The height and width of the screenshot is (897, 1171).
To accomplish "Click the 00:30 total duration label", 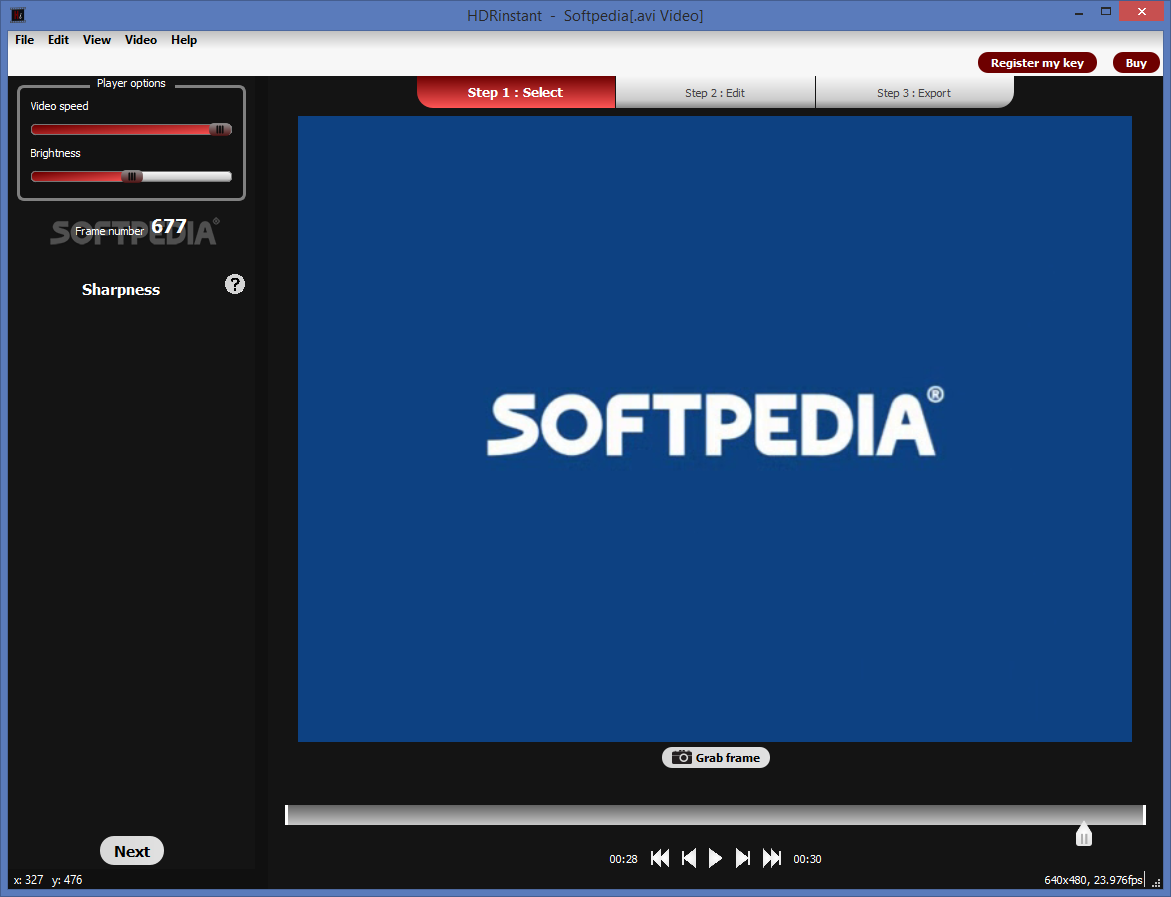I will pyautogui.click(x=807, y=859).
